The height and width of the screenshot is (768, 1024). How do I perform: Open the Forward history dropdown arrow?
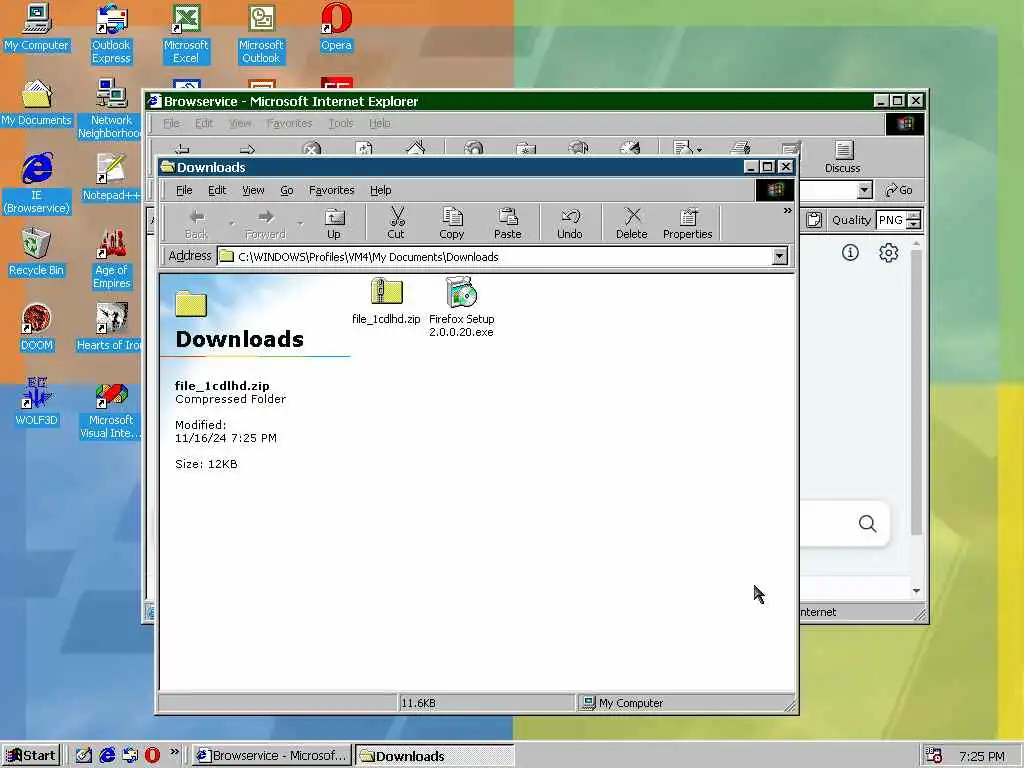(x=300, y=223)
